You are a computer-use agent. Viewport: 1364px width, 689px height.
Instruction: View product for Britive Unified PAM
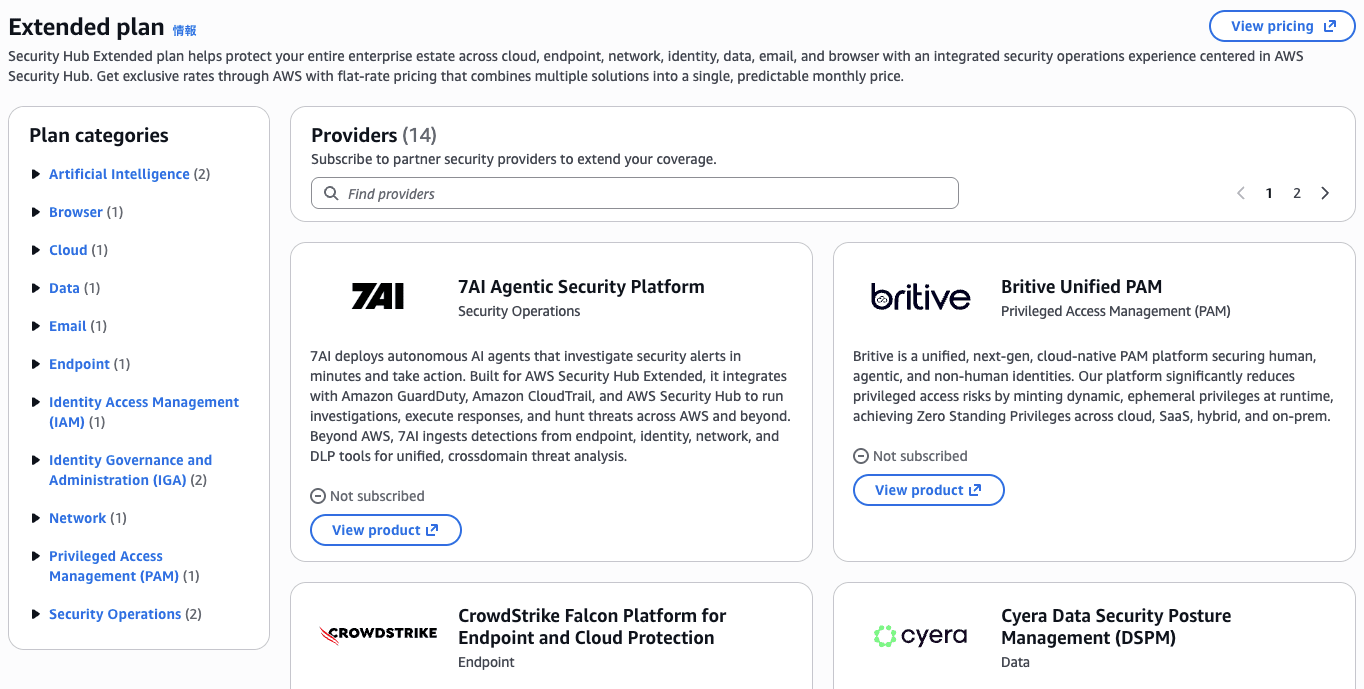(928, 490)
